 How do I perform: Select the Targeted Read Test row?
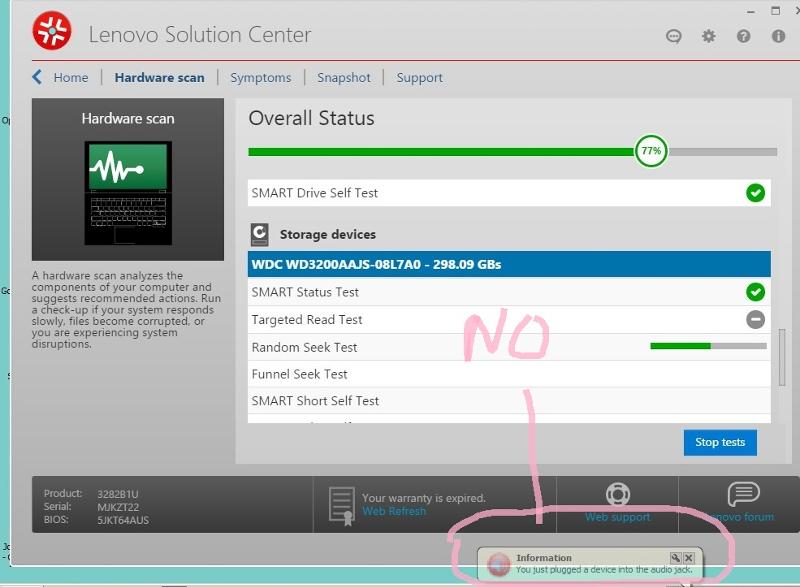(509, 320)
